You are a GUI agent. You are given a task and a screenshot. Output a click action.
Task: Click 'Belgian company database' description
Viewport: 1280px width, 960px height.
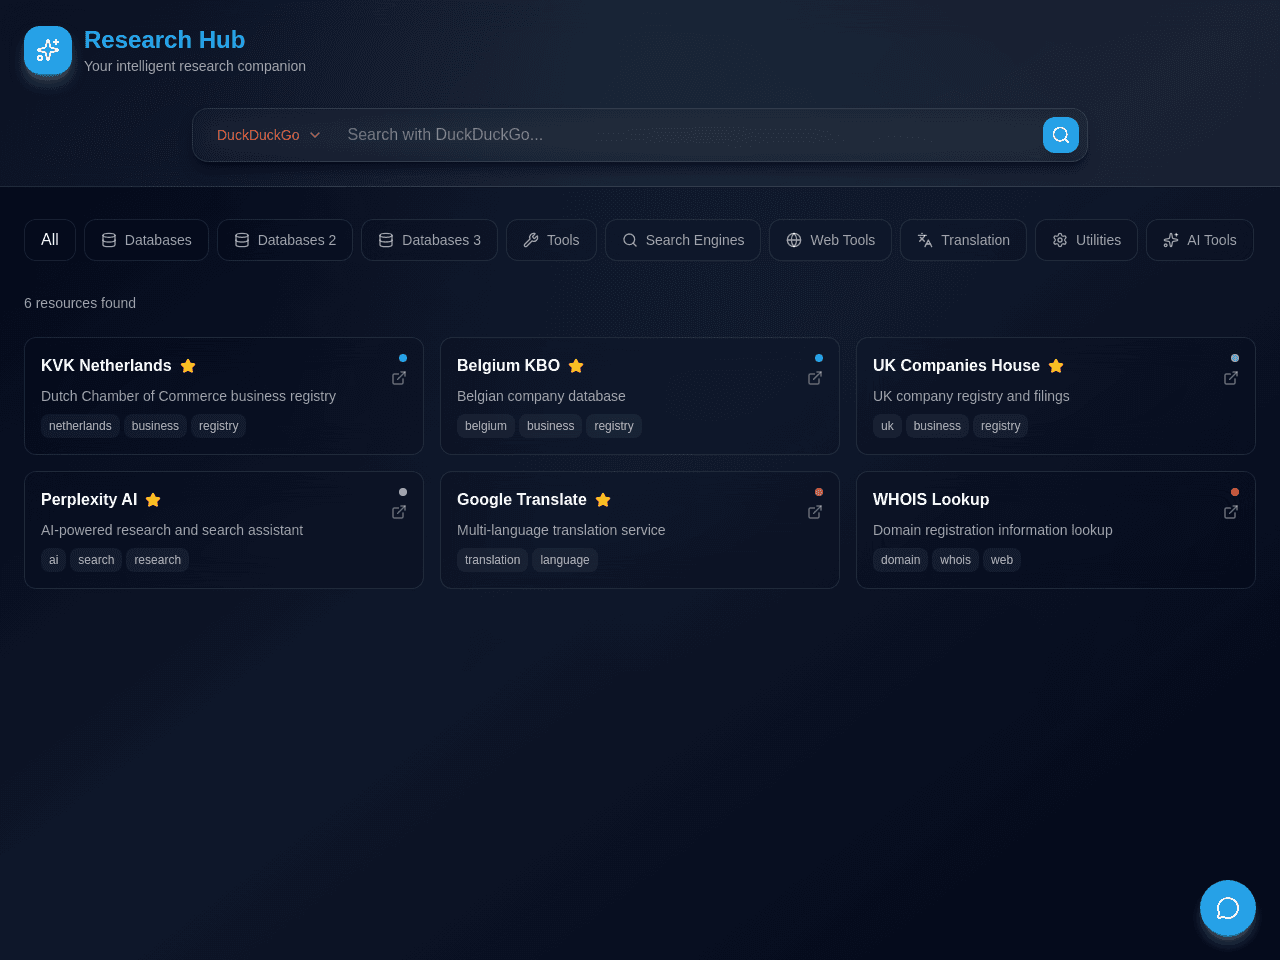pyautogui.click(x=541, y=396)
